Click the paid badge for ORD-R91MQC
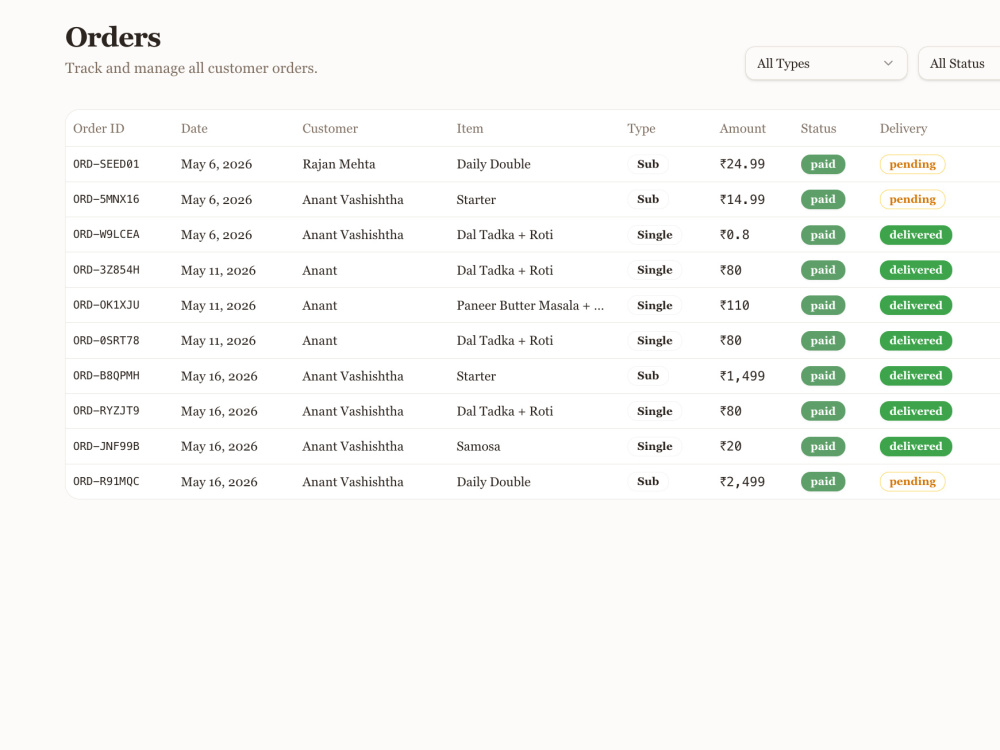1000x750 pixels. click(823, 482)
